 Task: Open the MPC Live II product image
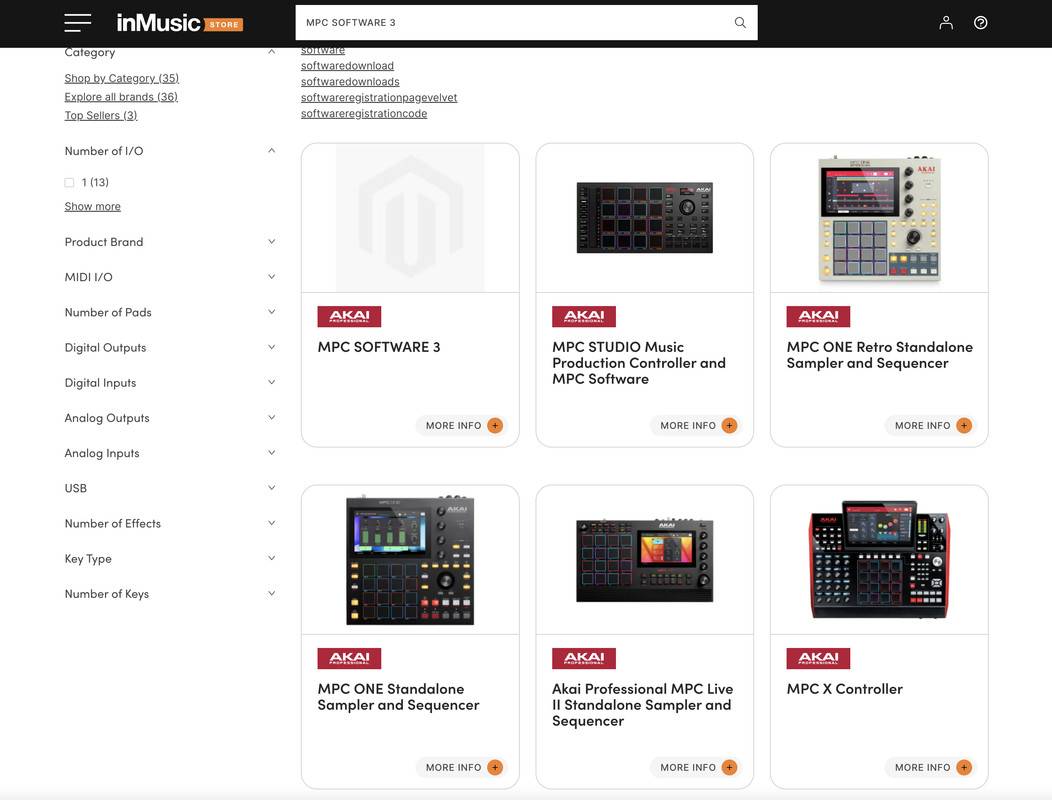click(x=645, y=560)
